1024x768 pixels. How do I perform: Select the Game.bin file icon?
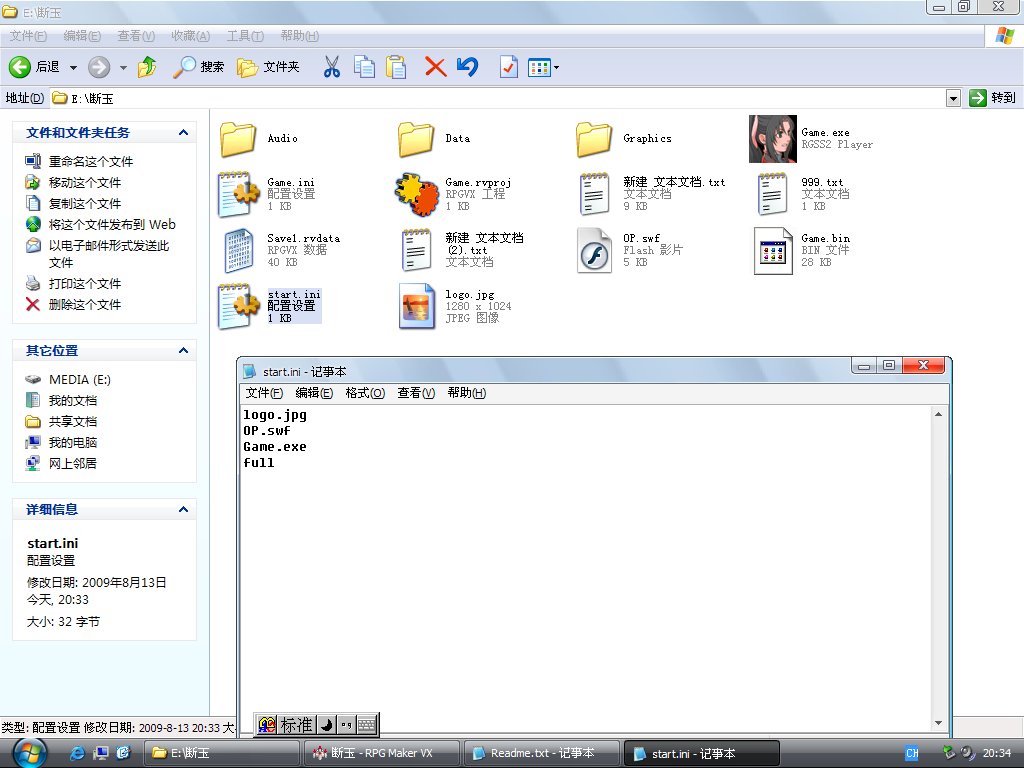(x=773, y=250)
